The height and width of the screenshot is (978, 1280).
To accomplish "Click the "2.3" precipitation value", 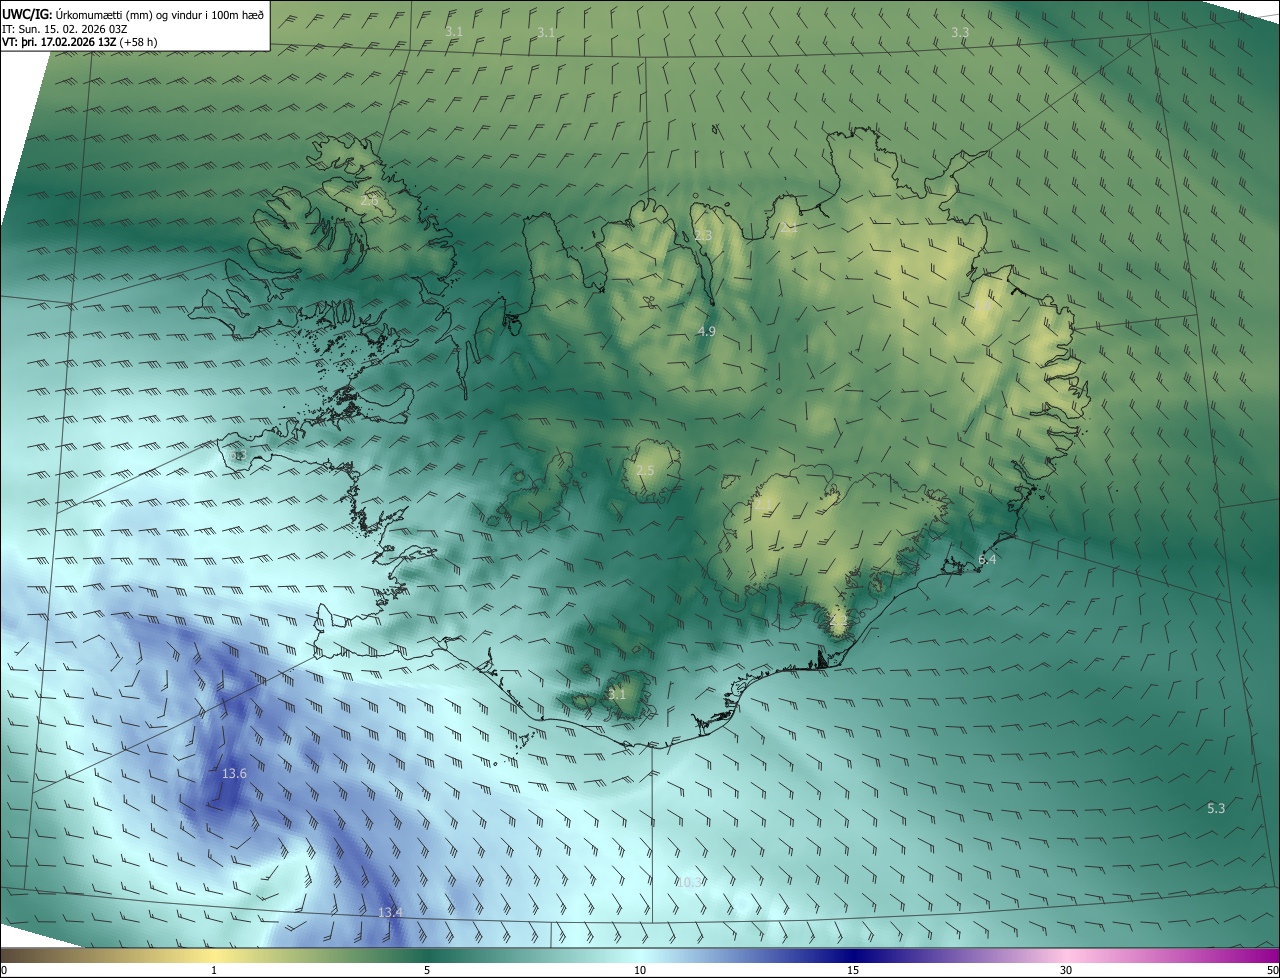I will click(x=703, y=236).
